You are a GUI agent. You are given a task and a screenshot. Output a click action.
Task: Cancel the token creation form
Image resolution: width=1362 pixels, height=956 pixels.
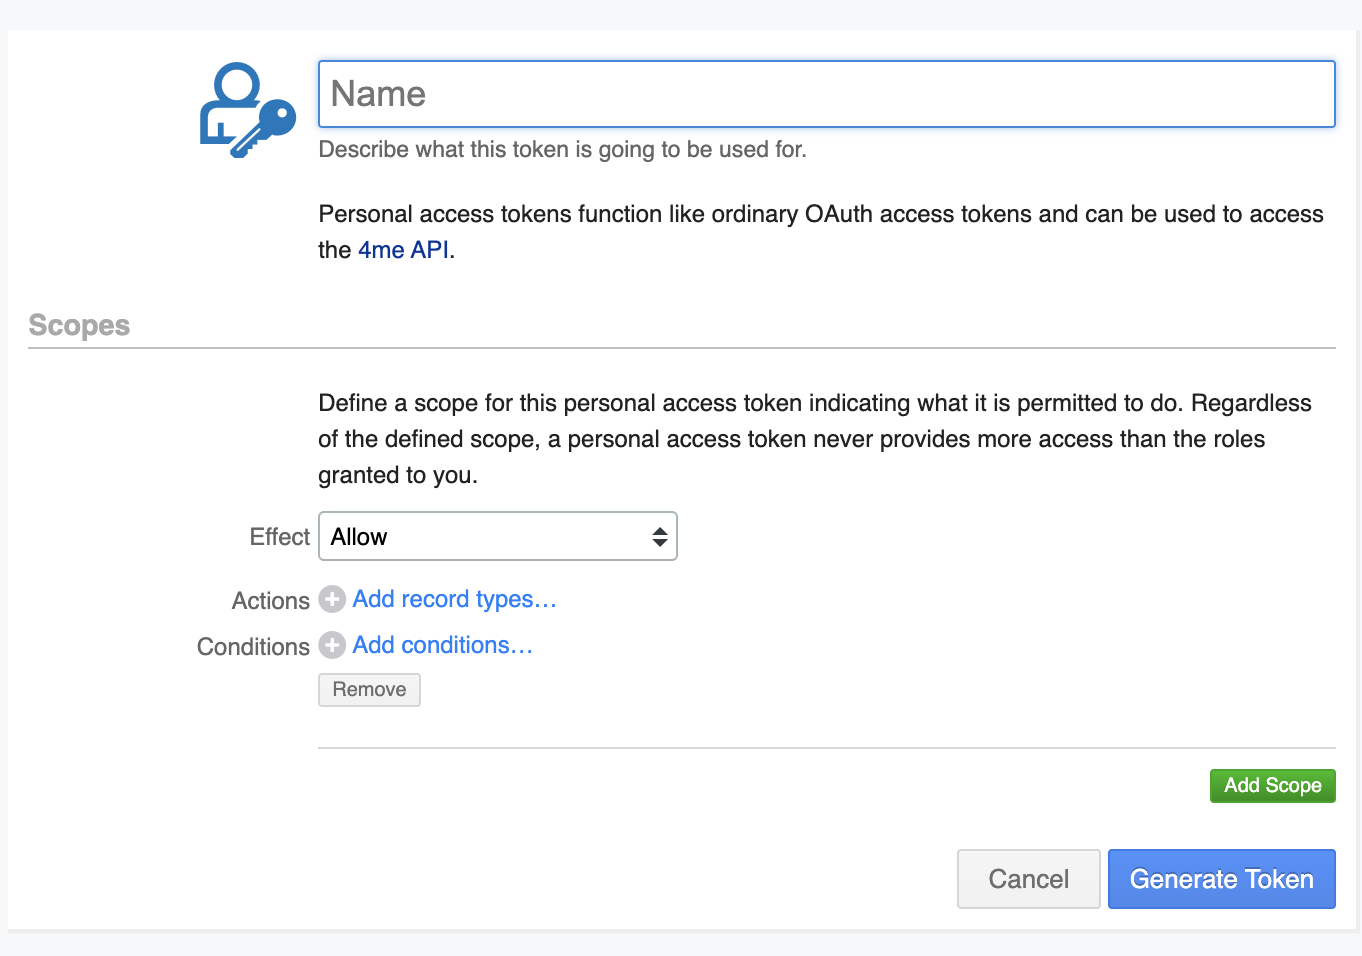1028,879
